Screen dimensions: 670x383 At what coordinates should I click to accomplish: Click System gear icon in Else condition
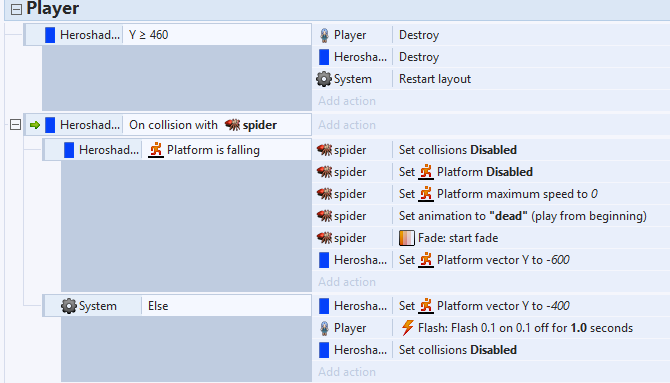click(69, 306)
